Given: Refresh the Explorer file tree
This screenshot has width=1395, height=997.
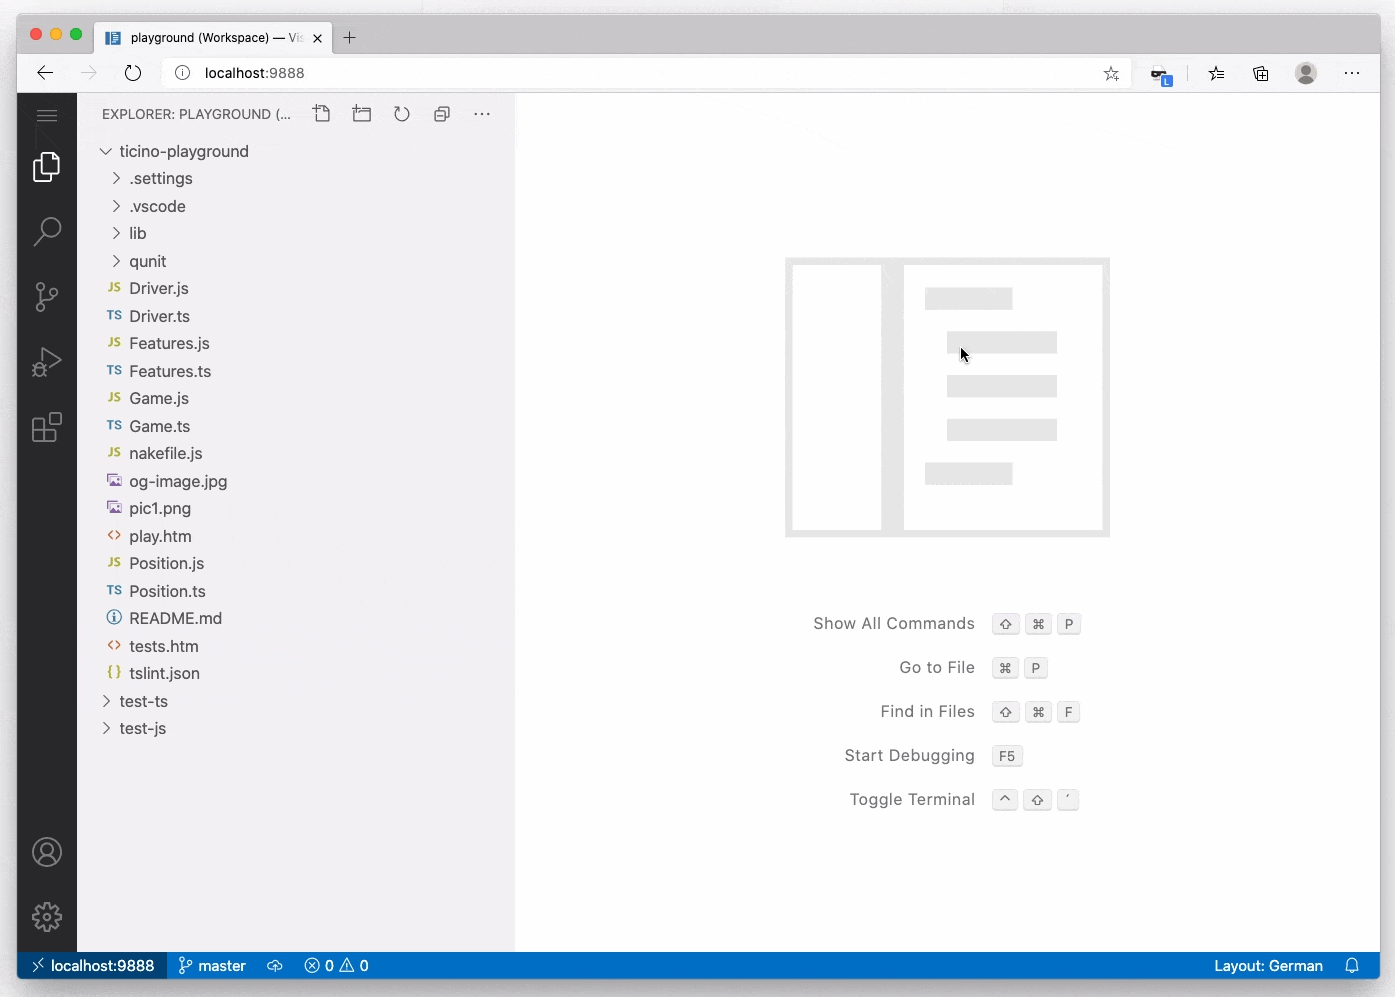Looking at the screenshot, I should pos(402,113).
